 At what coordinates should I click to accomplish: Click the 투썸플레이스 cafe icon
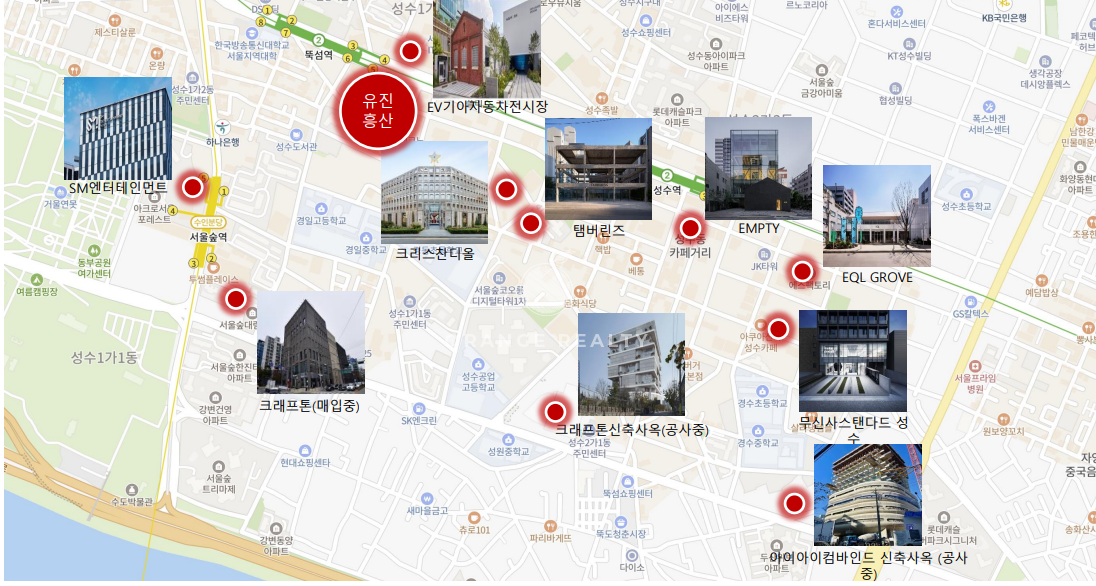point(213,268)
